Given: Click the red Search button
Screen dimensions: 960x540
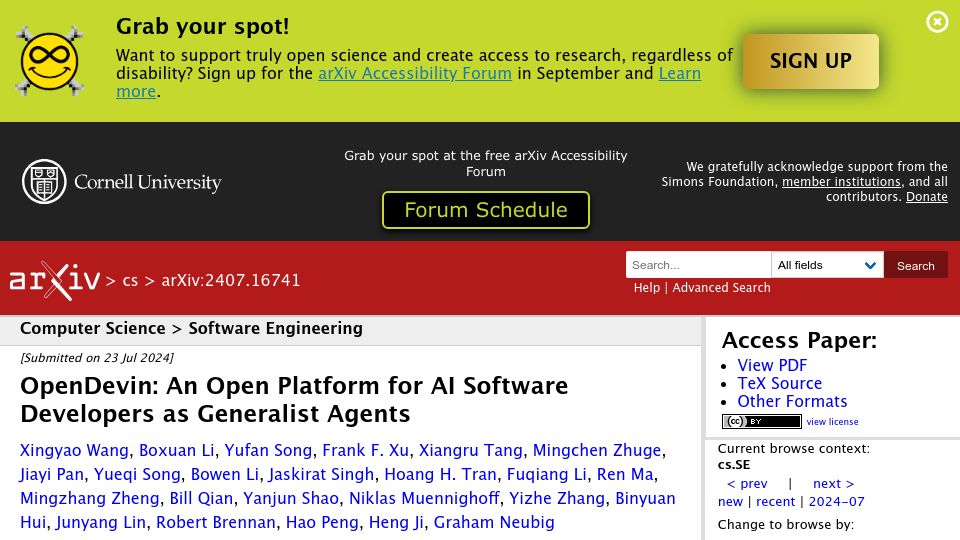Looking at the screenshot, I should (x=915, y=265).
